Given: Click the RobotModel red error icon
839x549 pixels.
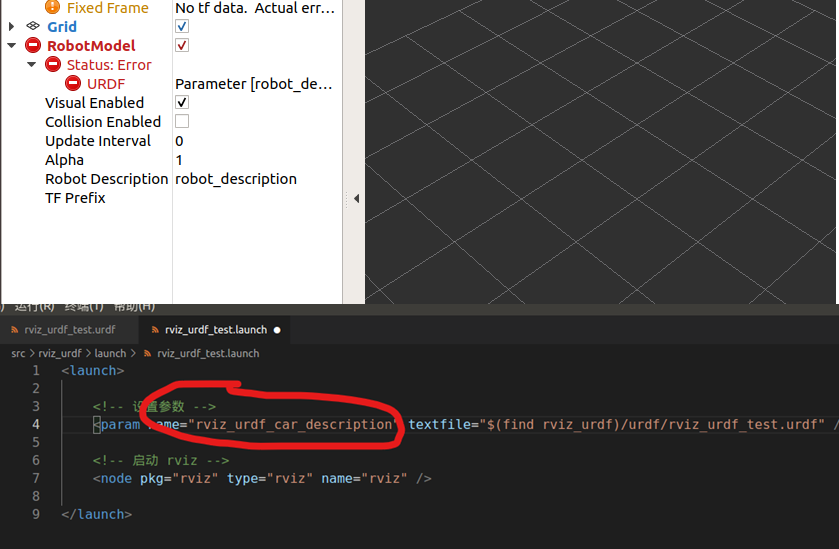Looking at the screenshot, I should click(33, 45).
